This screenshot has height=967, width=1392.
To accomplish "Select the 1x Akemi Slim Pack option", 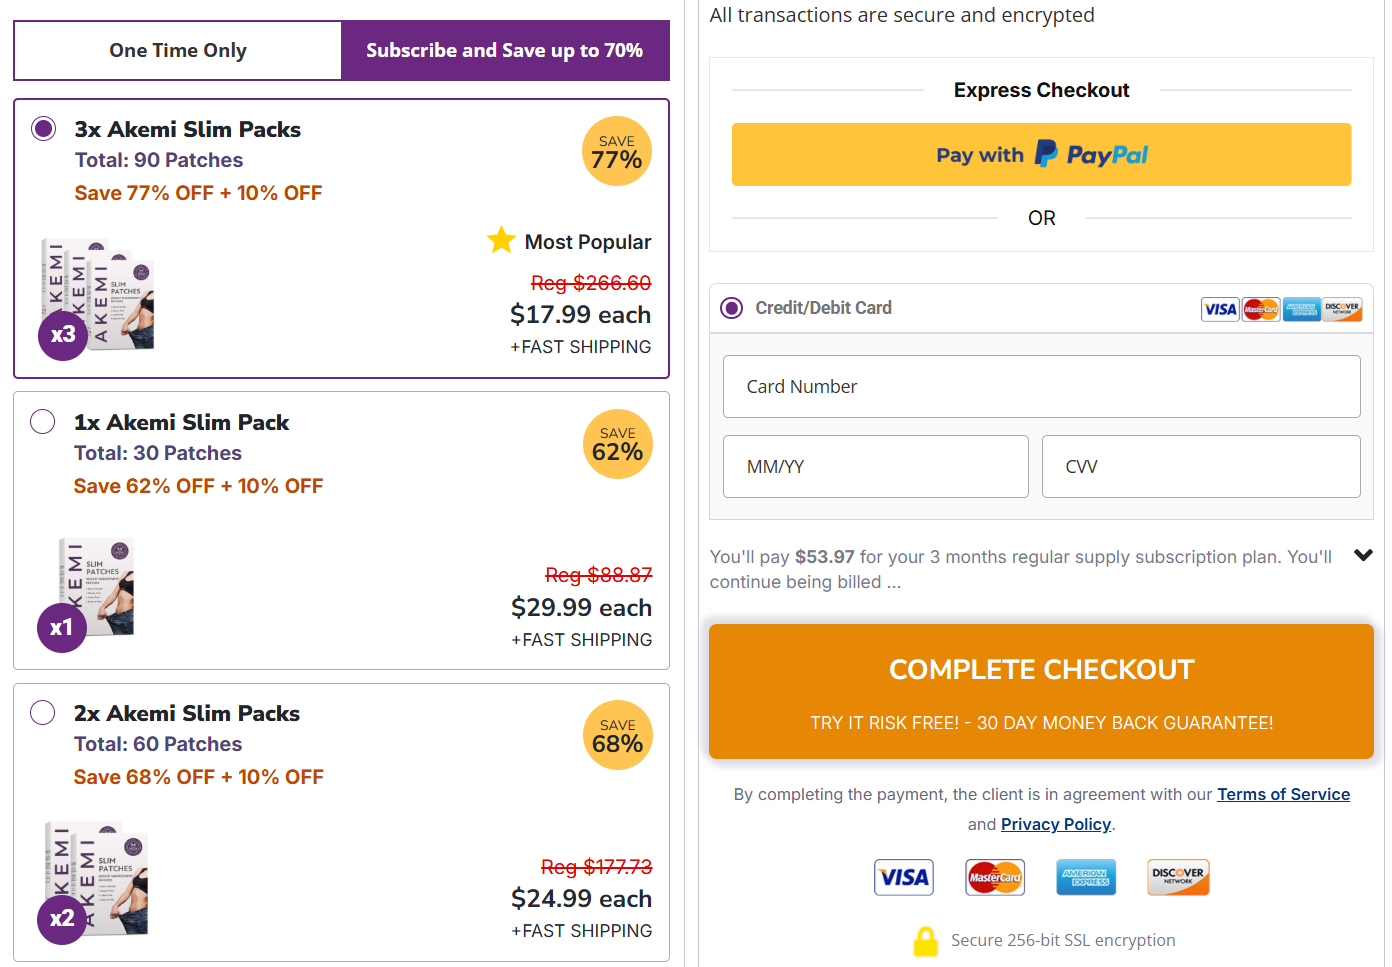I will [x=43, y=422].
